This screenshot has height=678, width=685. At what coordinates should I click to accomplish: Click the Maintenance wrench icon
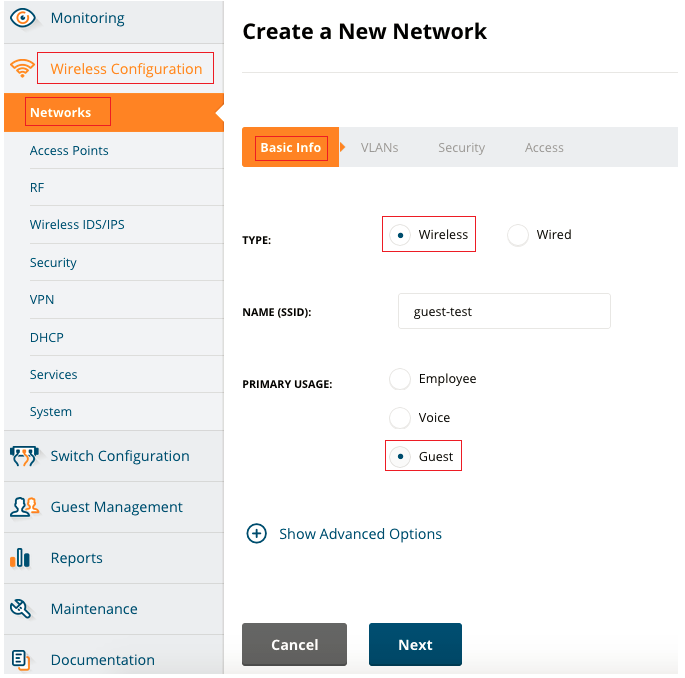coord(21,609)
